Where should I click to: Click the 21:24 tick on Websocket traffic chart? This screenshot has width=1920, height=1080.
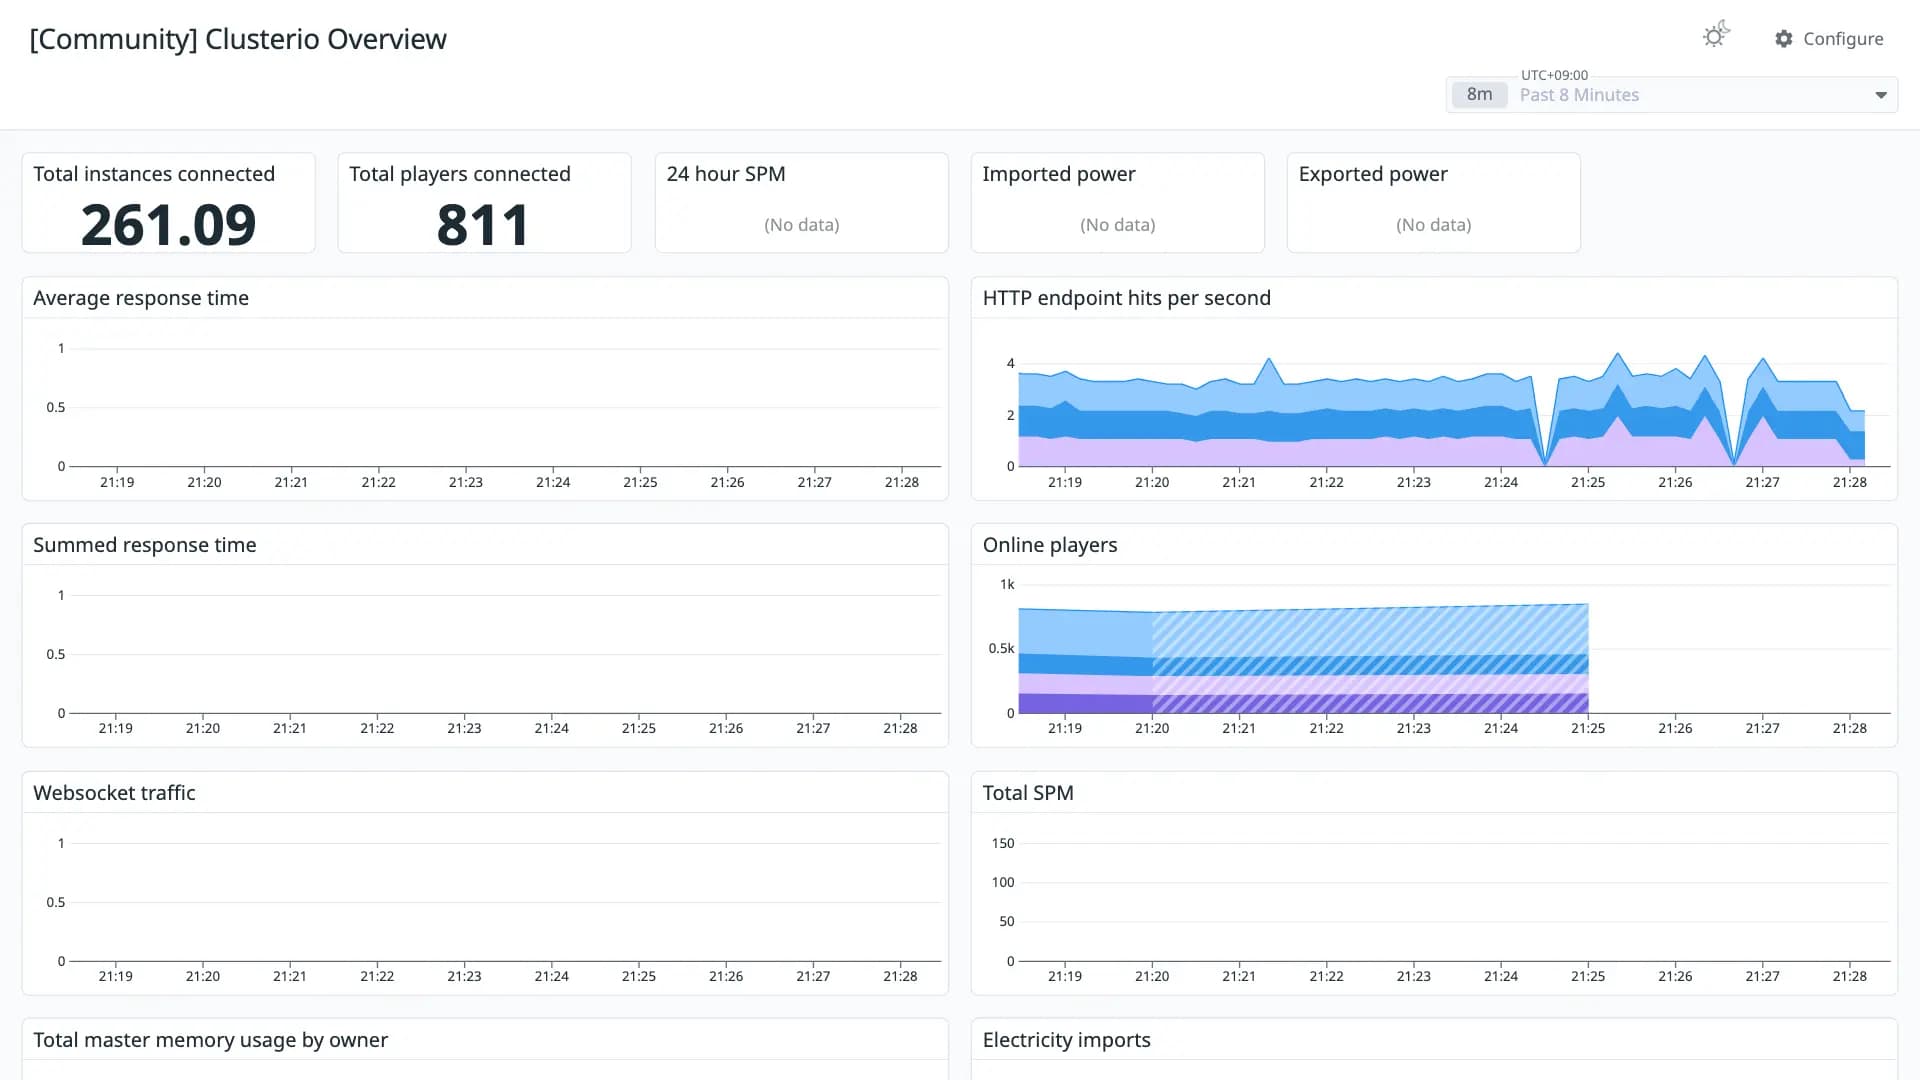[x=552, y=976]
